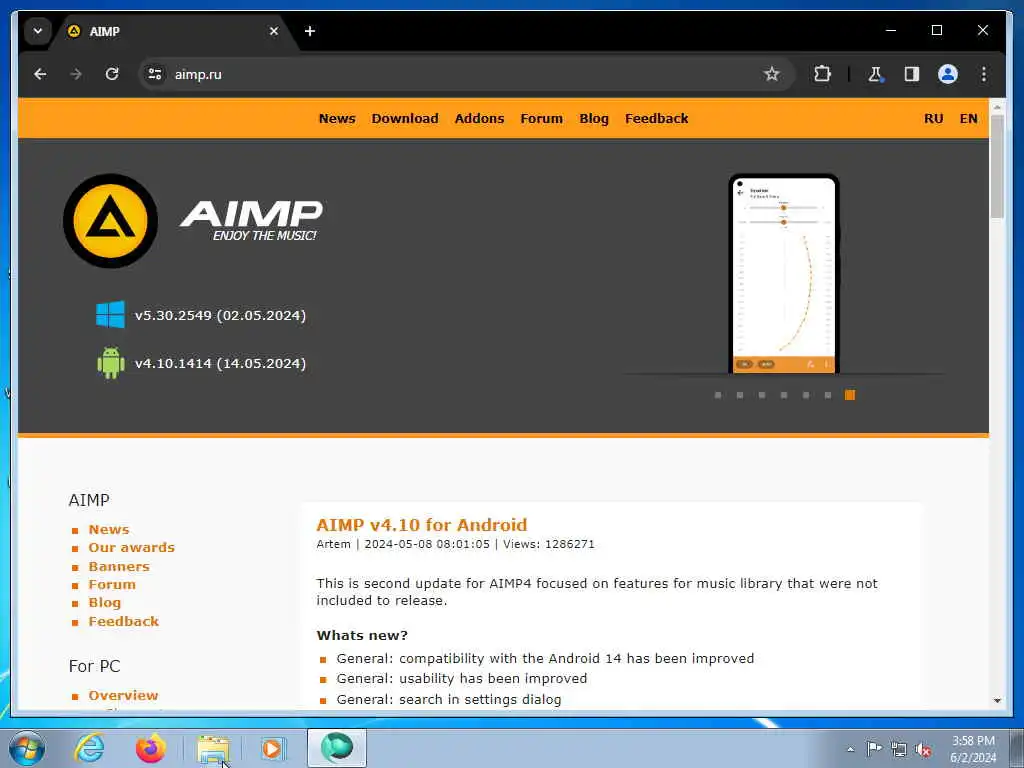
Task: Launch Firefox from the taskbar
Action: click(x=151, y=748)
